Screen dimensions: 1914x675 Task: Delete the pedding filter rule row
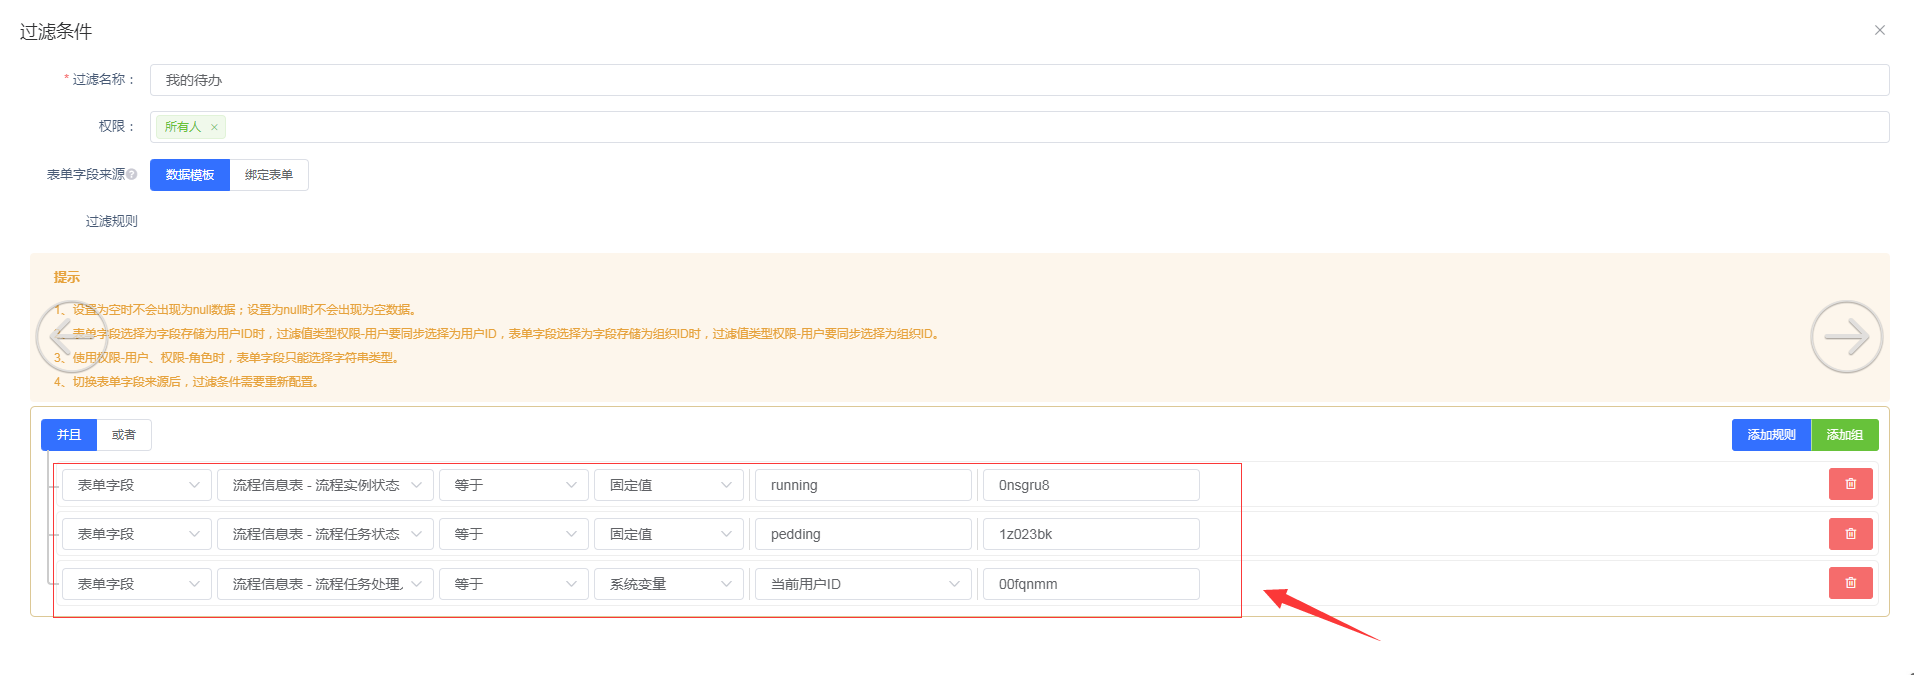1850,534
